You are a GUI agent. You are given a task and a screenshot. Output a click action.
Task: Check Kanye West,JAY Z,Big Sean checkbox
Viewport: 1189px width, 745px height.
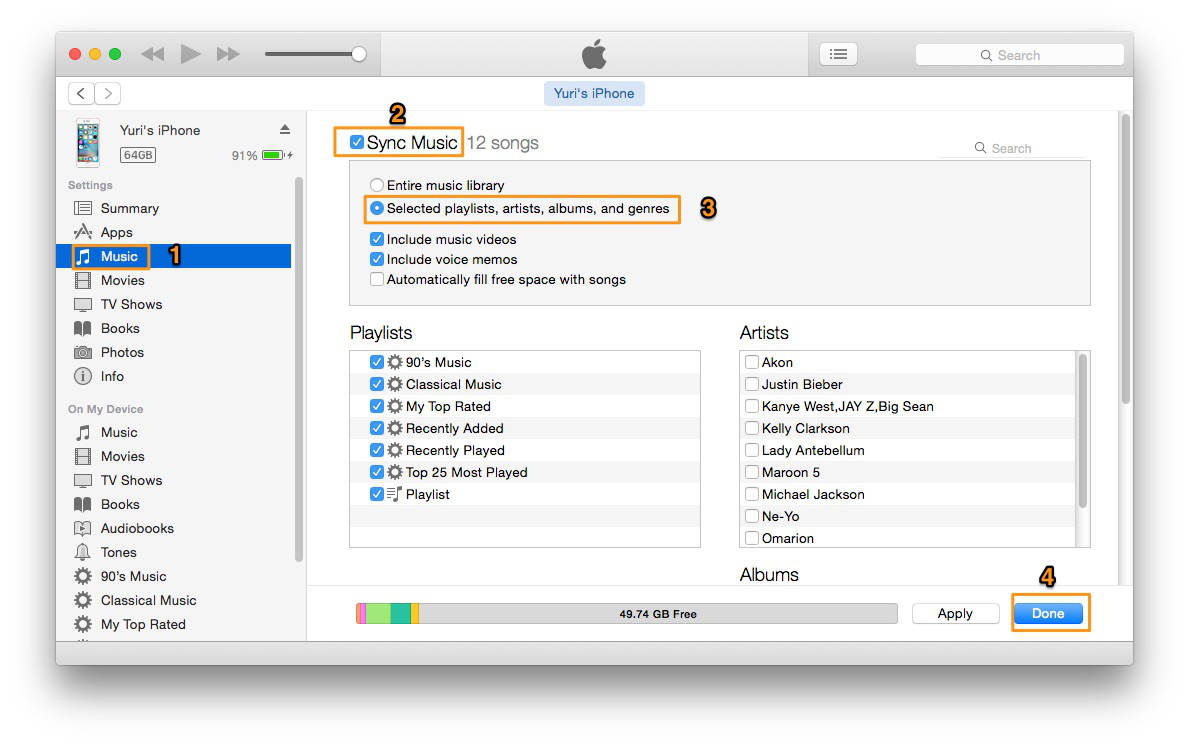click(751, 406)
